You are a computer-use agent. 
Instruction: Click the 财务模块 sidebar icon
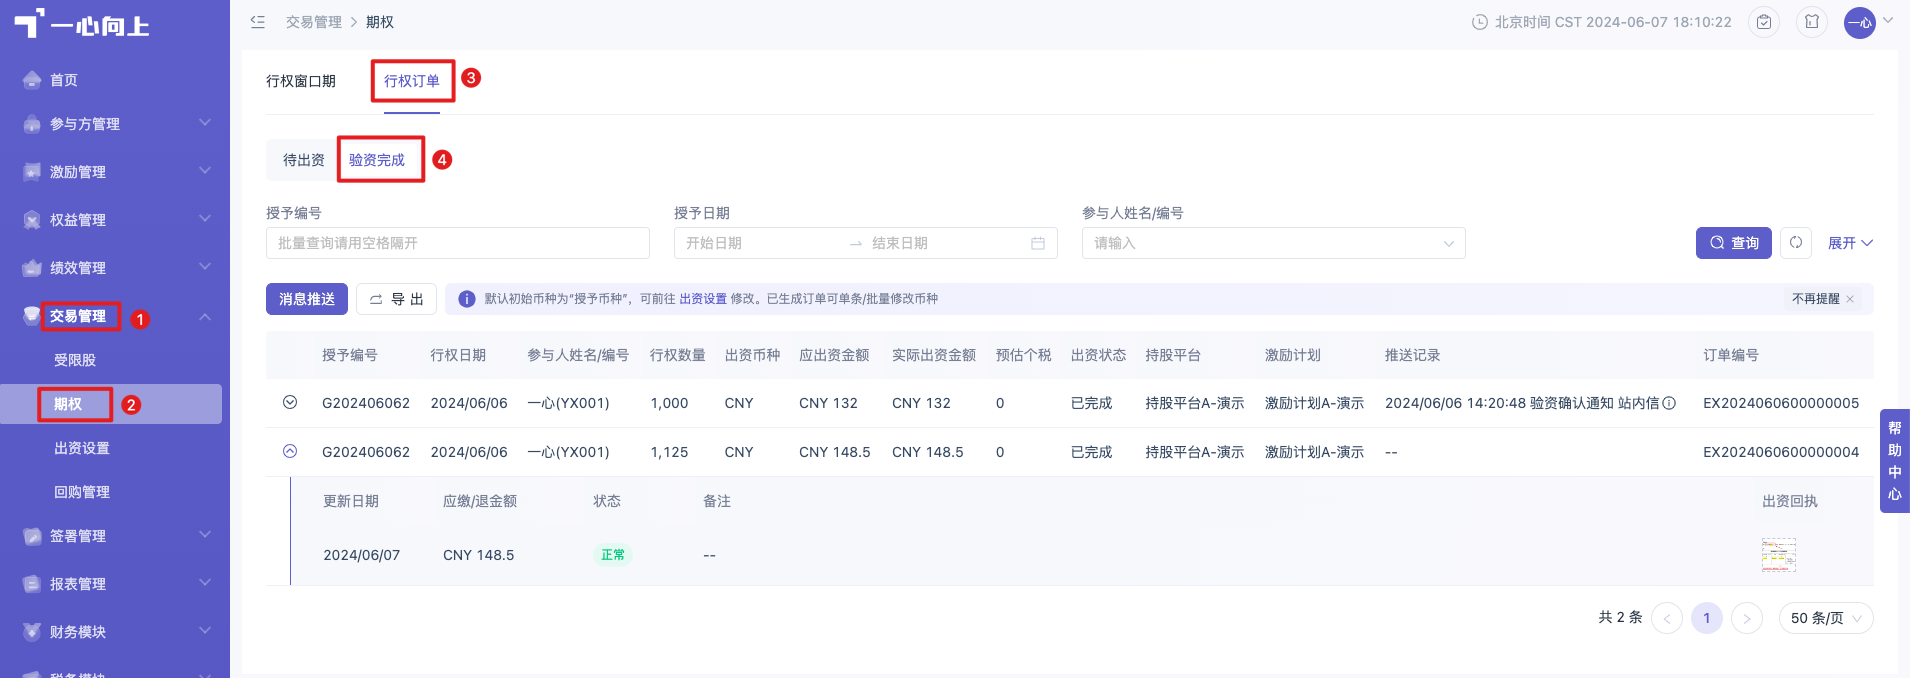click(x=32, y=632)
